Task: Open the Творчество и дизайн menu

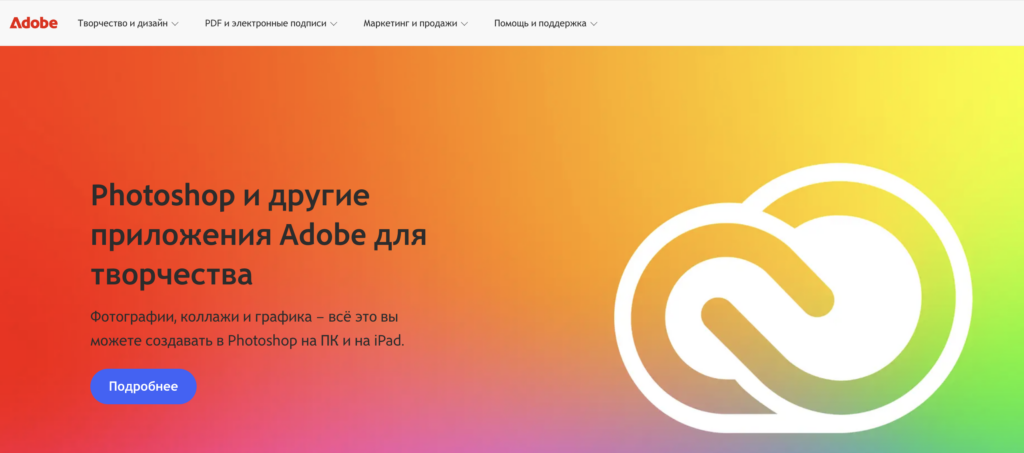Action: pyautogui.click(x=128, y=23)
